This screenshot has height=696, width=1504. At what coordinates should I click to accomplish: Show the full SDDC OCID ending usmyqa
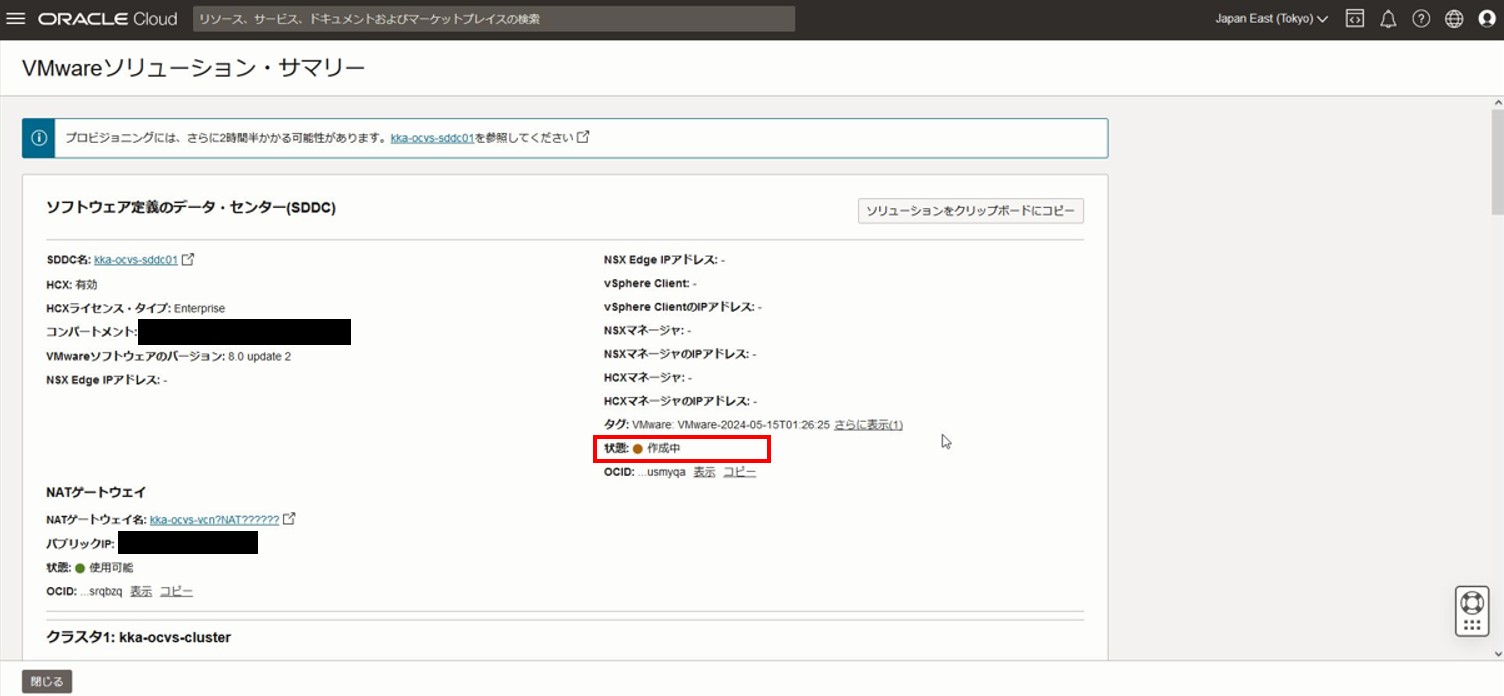pos(704,472)
